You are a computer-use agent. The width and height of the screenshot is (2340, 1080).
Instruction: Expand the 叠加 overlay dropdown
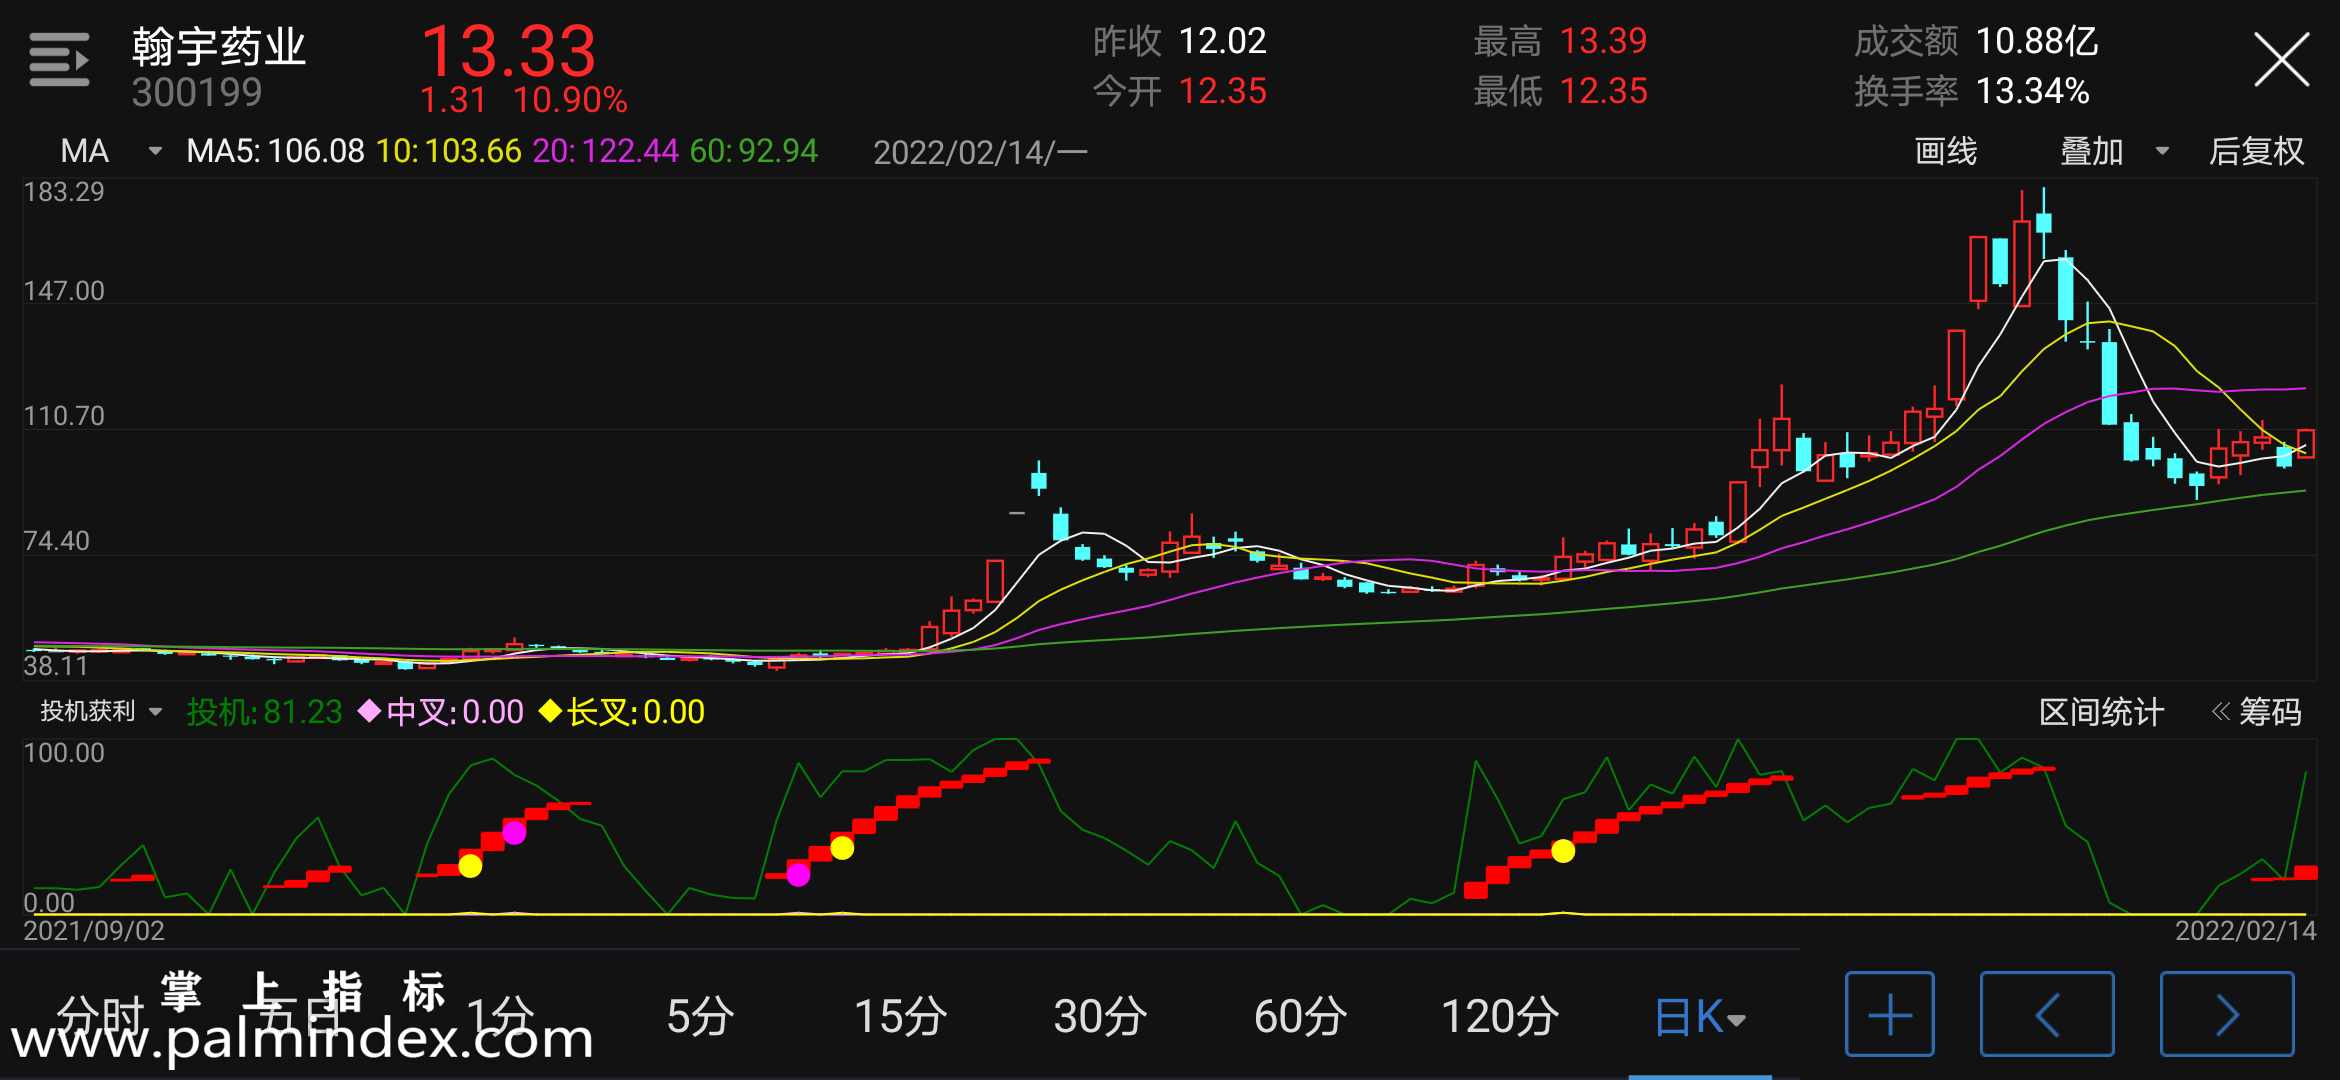pyautogui.click(x=2114, y=151)
